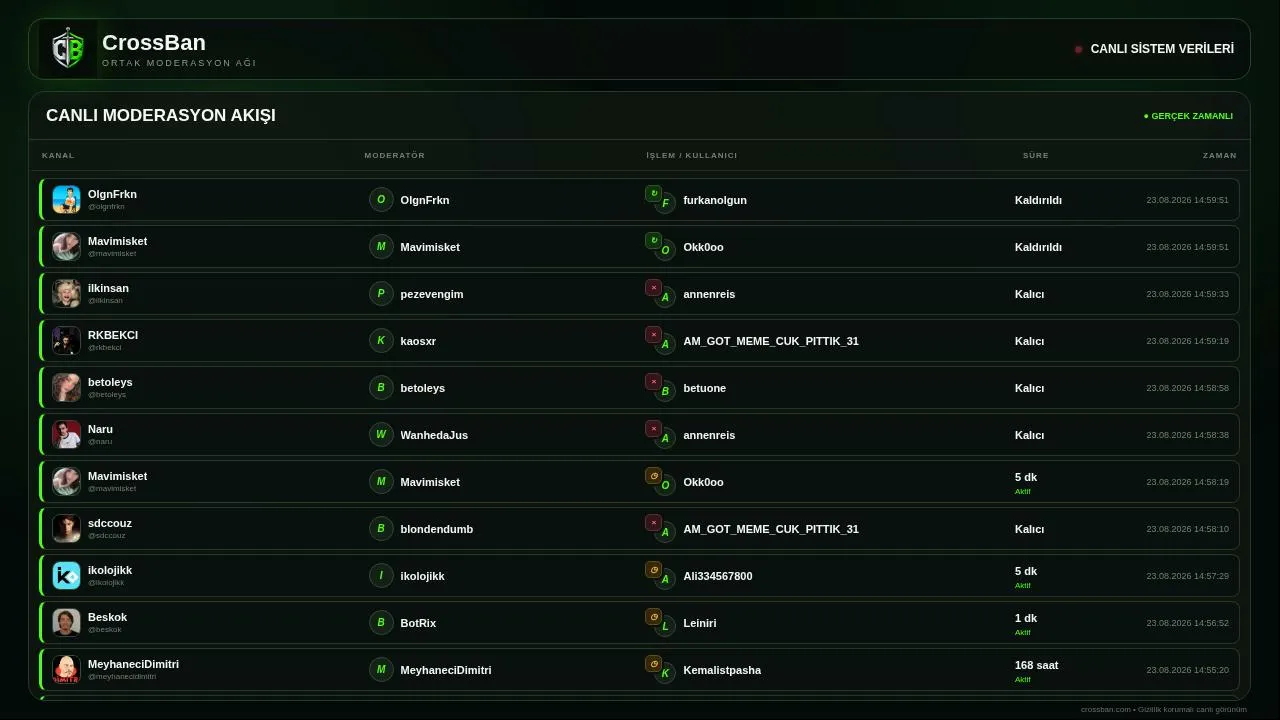1280x720 pixels.
Task: Click the timeout icon beside Kemalistpasha
Action: (x=653, y=663)
